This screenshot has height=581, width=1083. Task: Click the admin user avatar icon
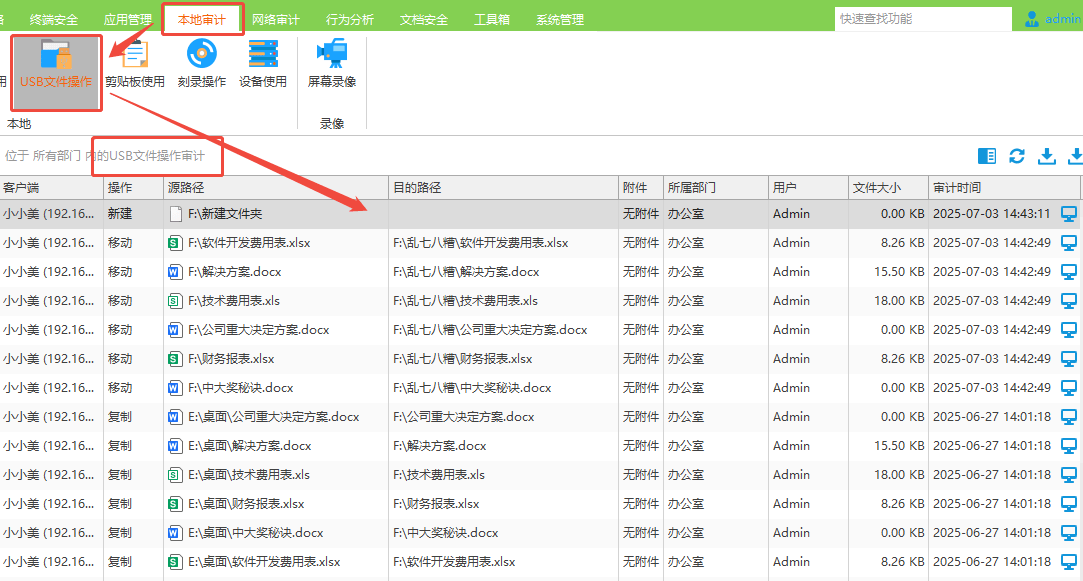(1032, 19)
